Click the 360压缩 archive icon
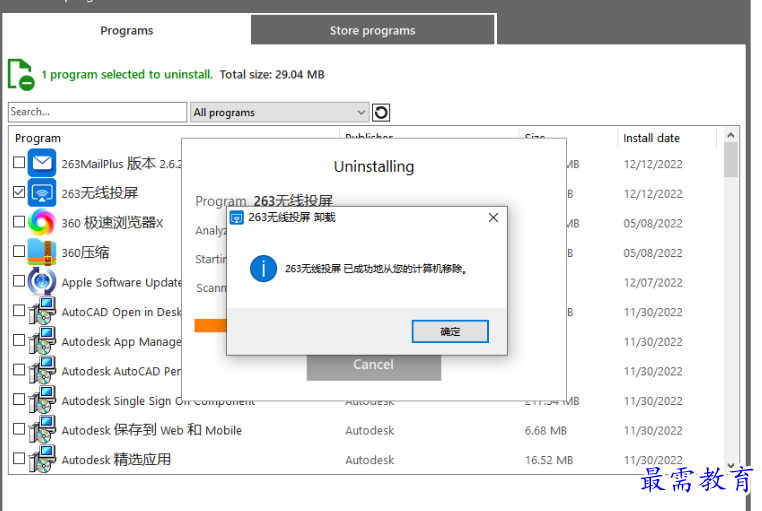Screen dimensions: 762x511 coord(42,252)
